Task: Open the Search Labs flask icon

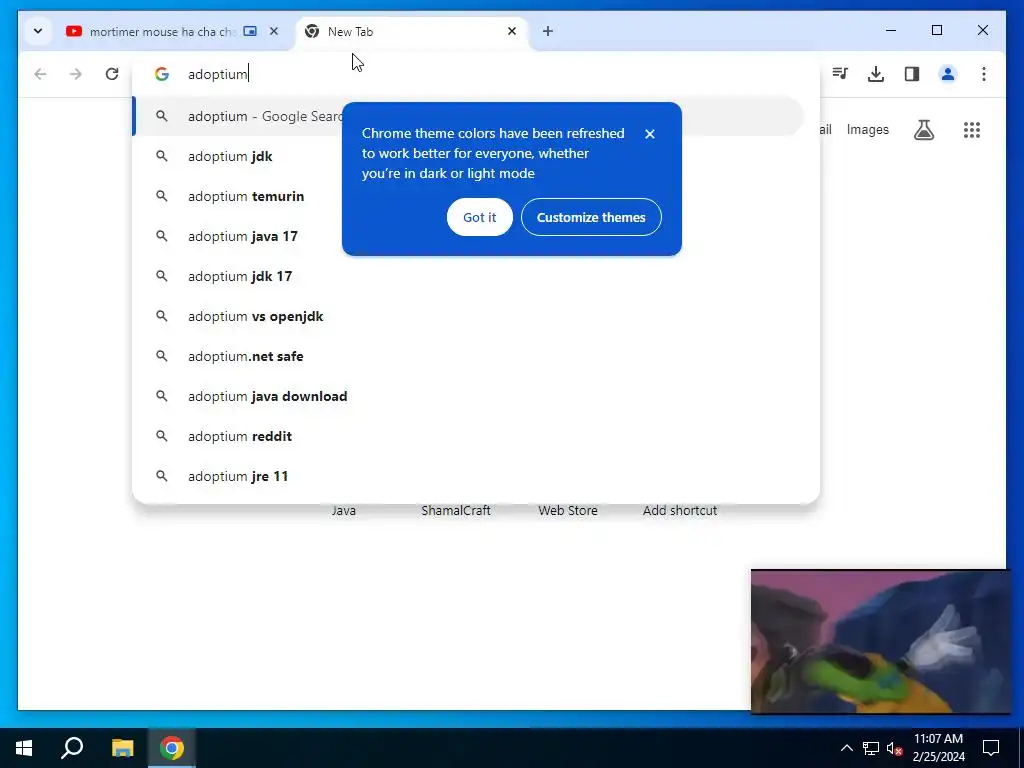Action: point(923,130)
